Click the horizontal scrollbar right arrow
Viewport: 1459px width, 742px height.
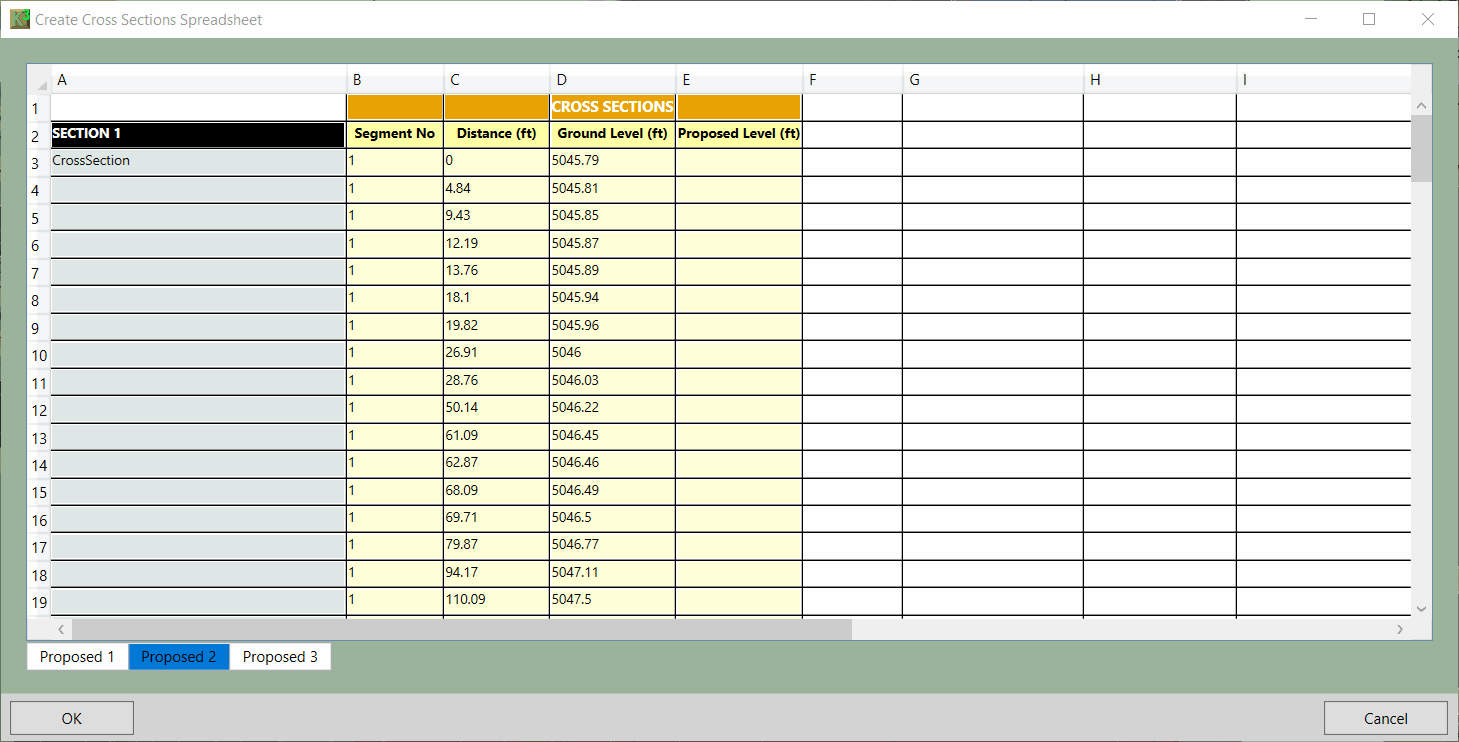(x=1399, y=629)
